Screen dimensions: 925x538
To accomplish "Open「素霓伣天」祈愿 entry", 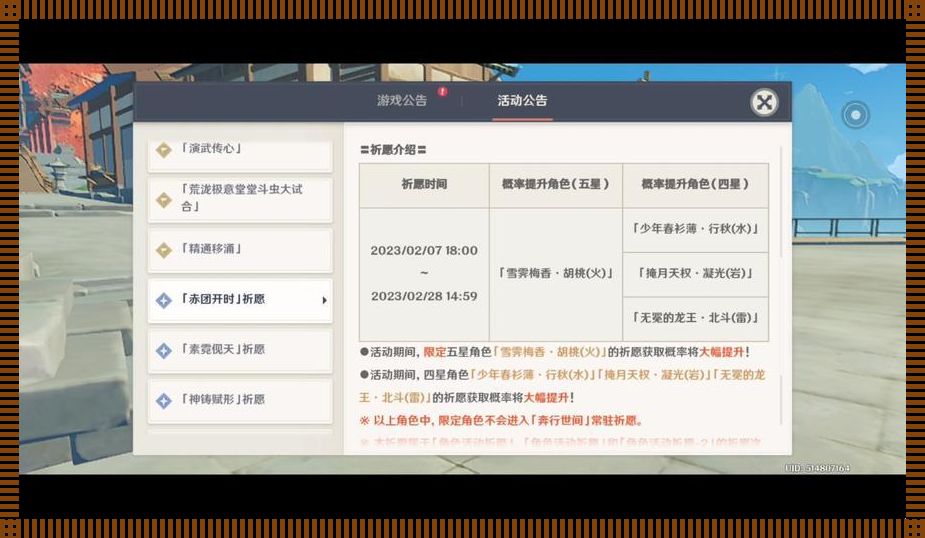I will click(240, 350).
